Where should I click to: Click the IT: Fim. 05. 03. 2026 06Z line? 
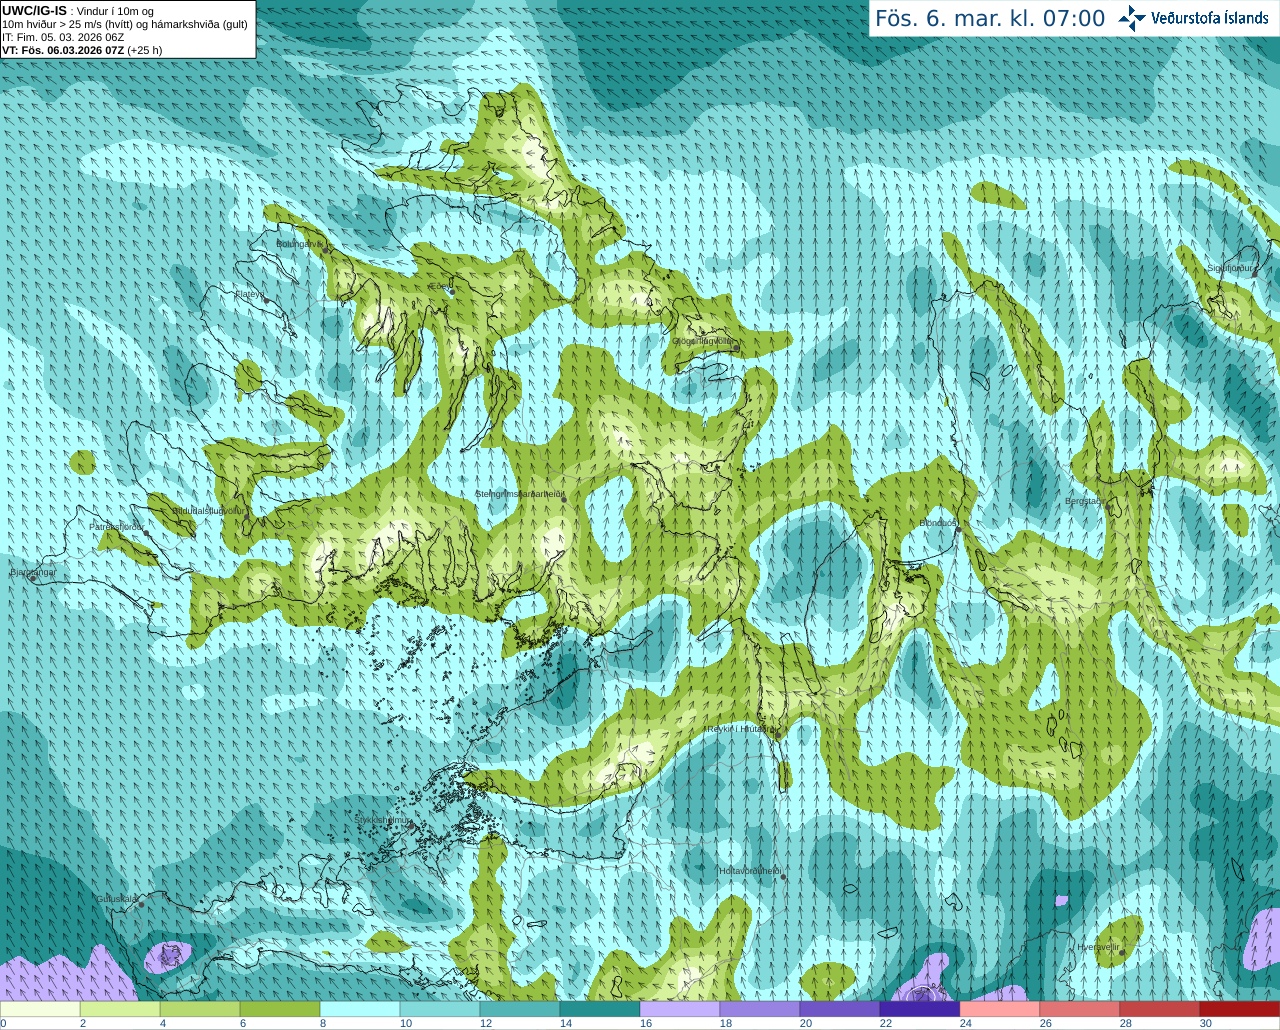tap(63, 37)
